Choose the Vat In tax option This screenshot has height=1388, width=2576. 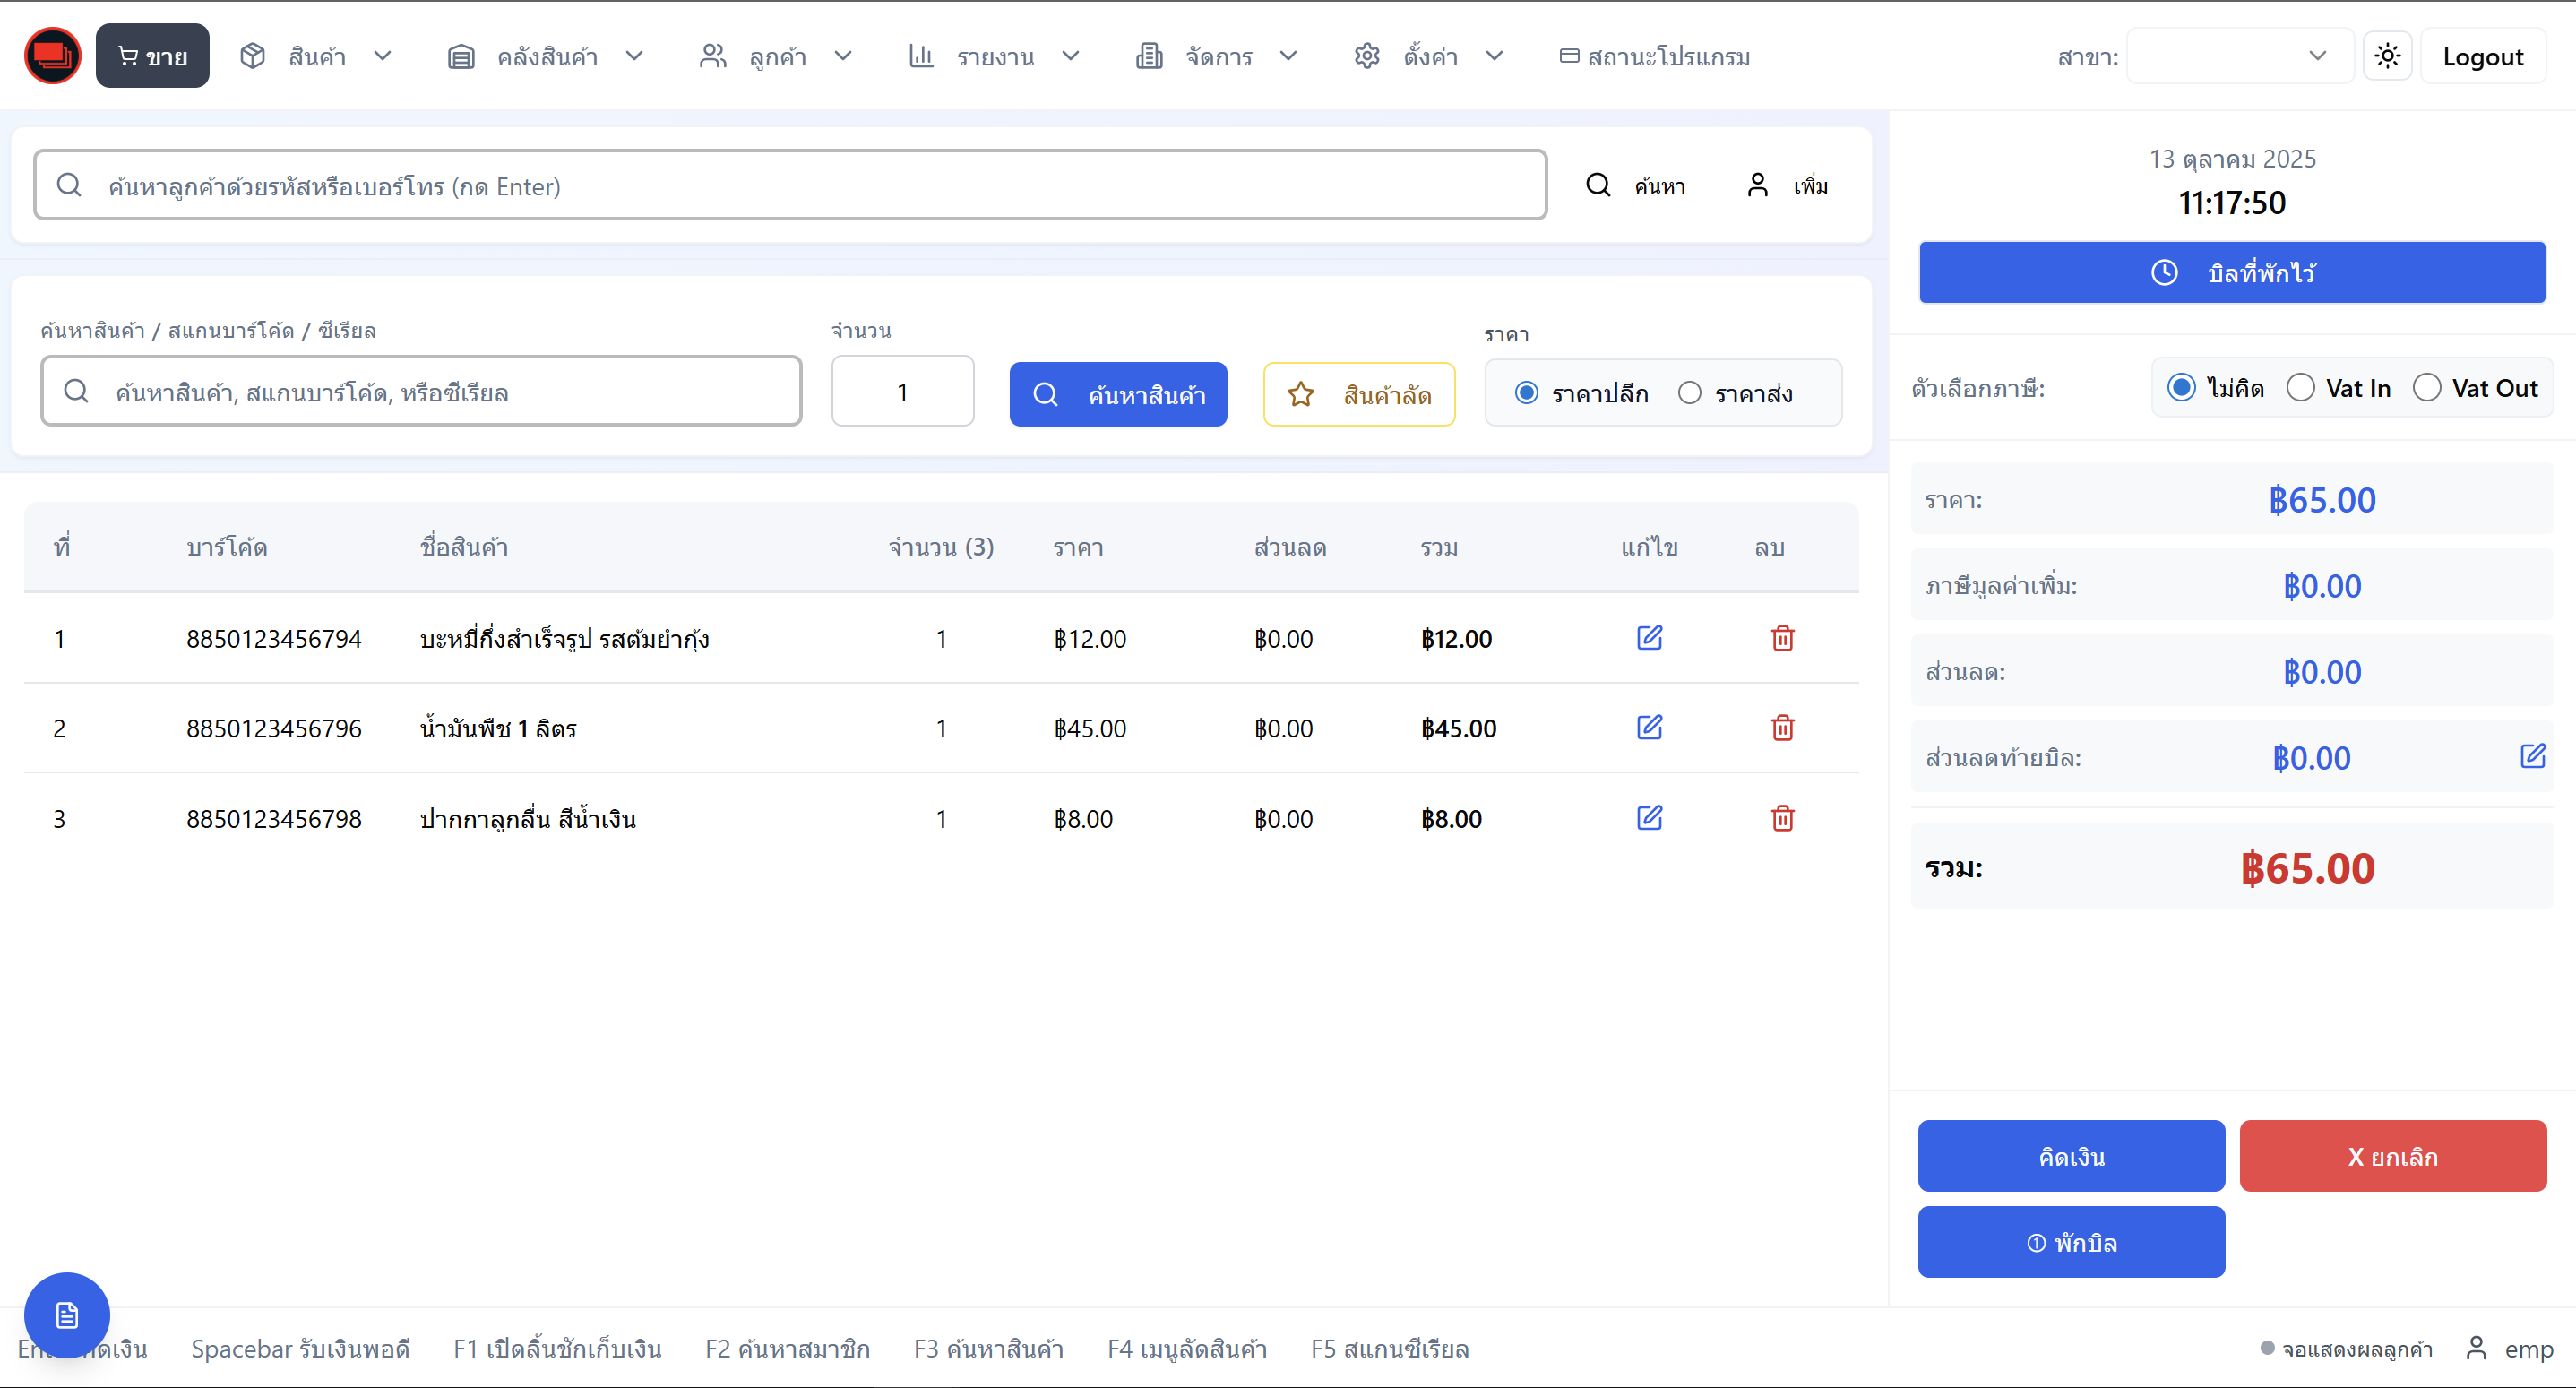point(2301,388)
